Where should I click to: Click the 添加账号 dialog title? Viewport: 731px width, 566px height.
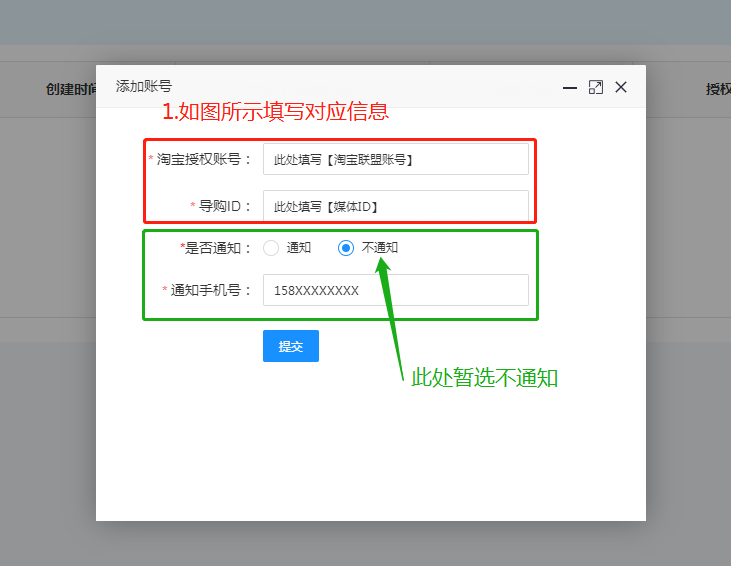click(144, 87)
